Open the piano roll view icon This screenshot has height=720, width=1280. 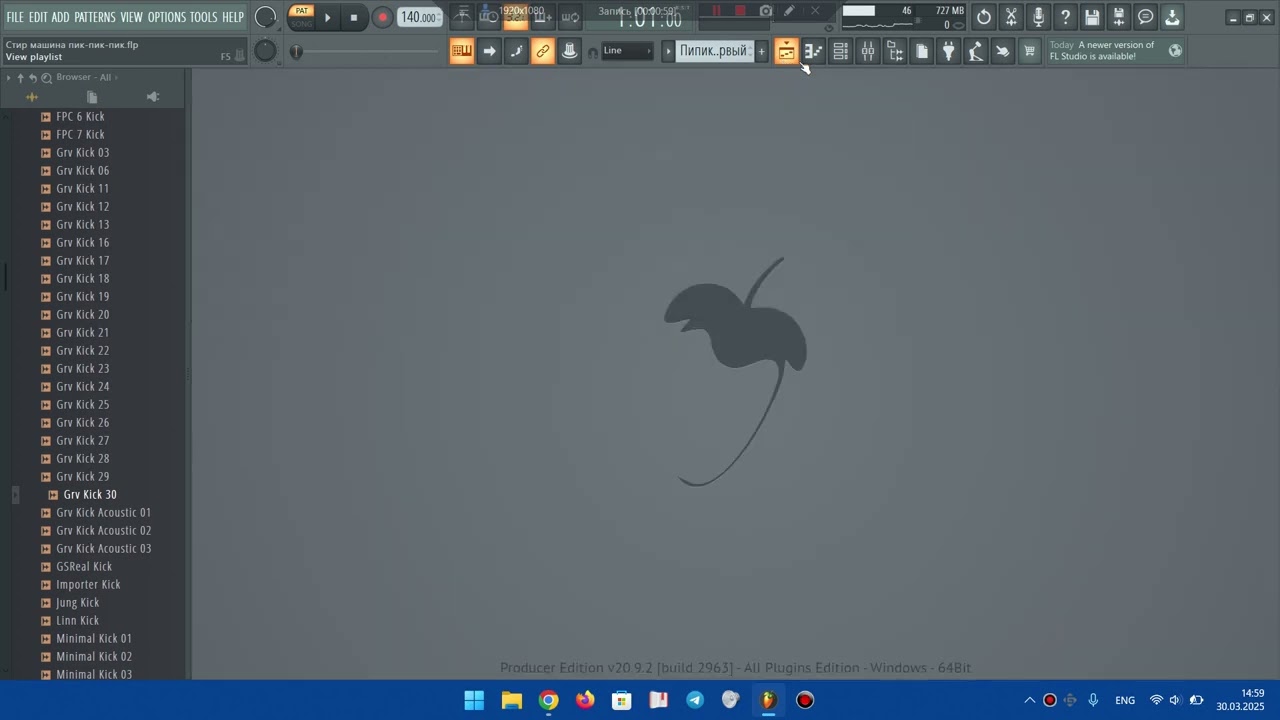[813, 51]
